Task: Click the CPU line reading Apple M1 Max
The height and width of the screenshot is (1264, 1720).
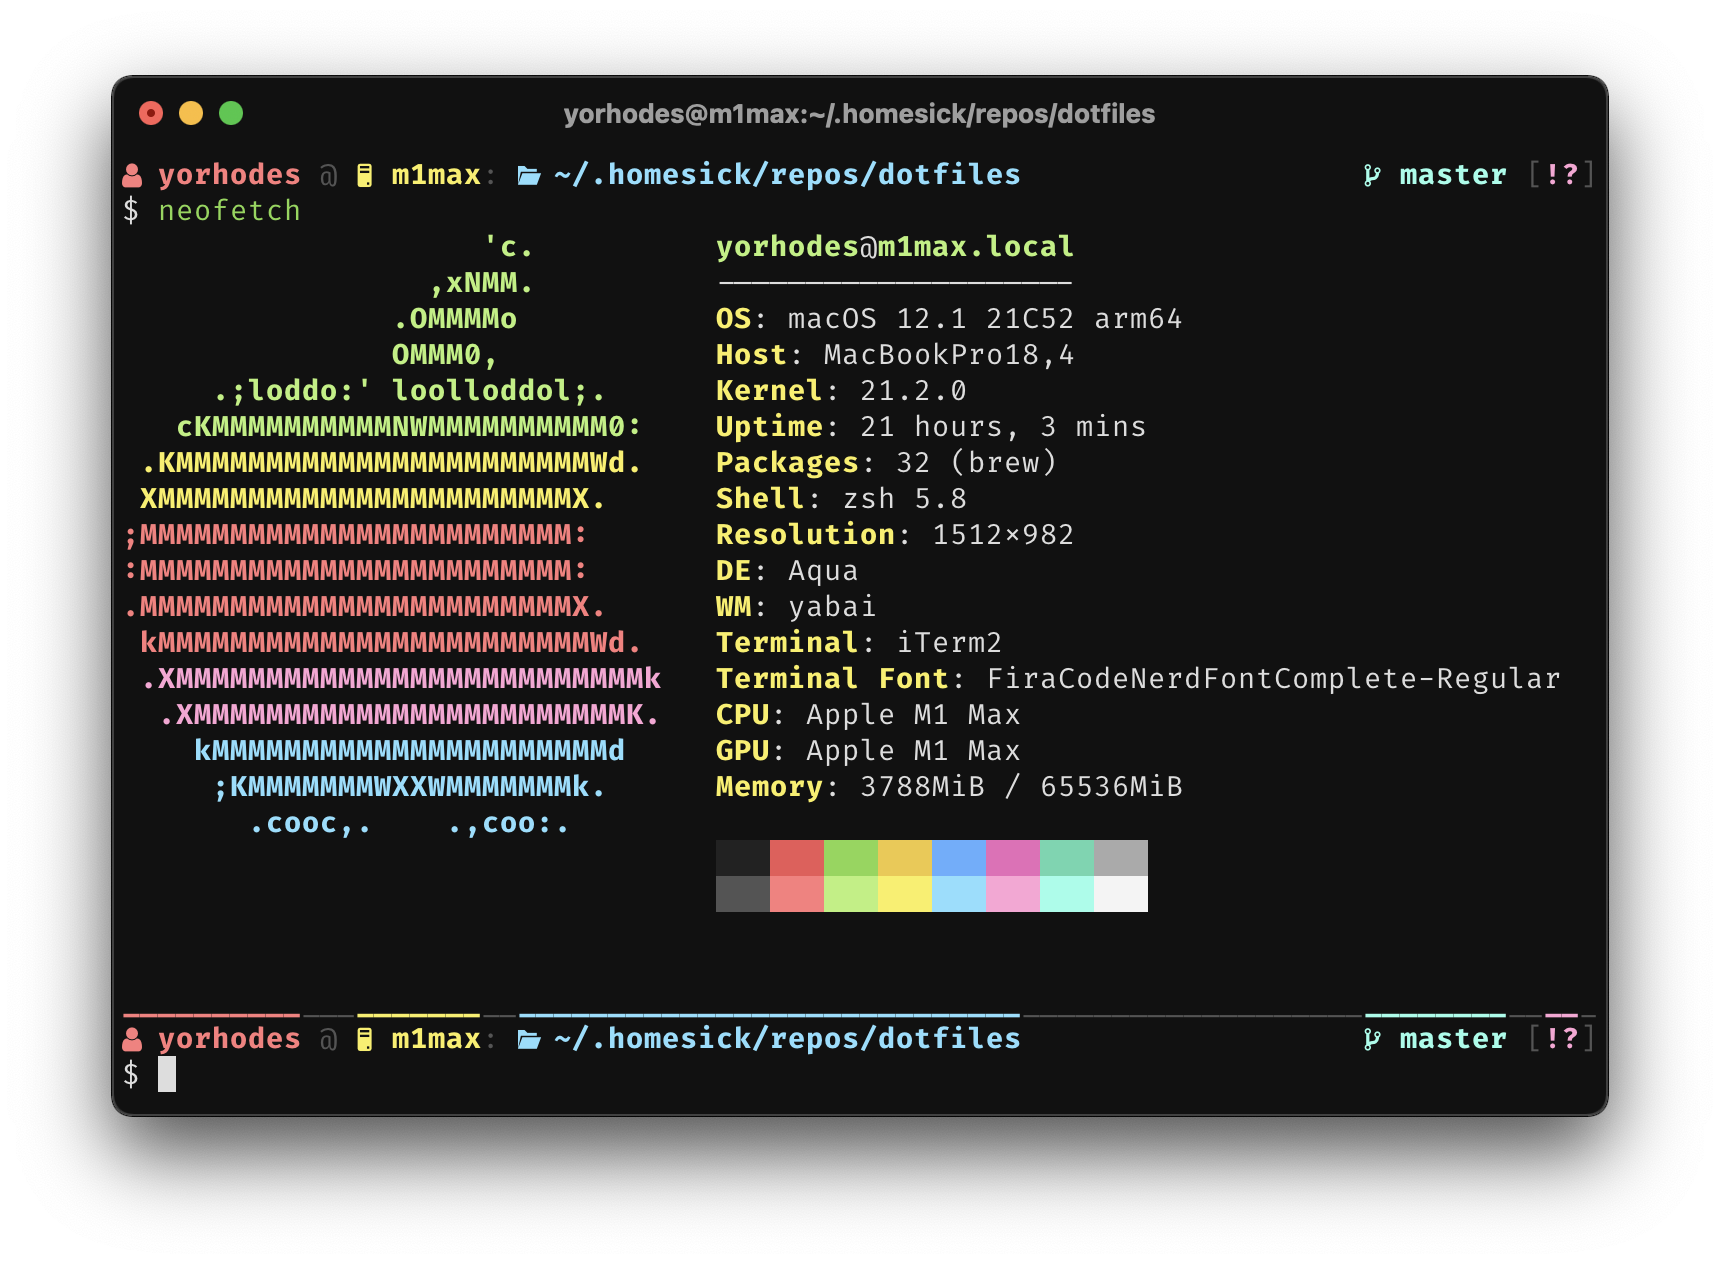Action: (x=868, y=715)
